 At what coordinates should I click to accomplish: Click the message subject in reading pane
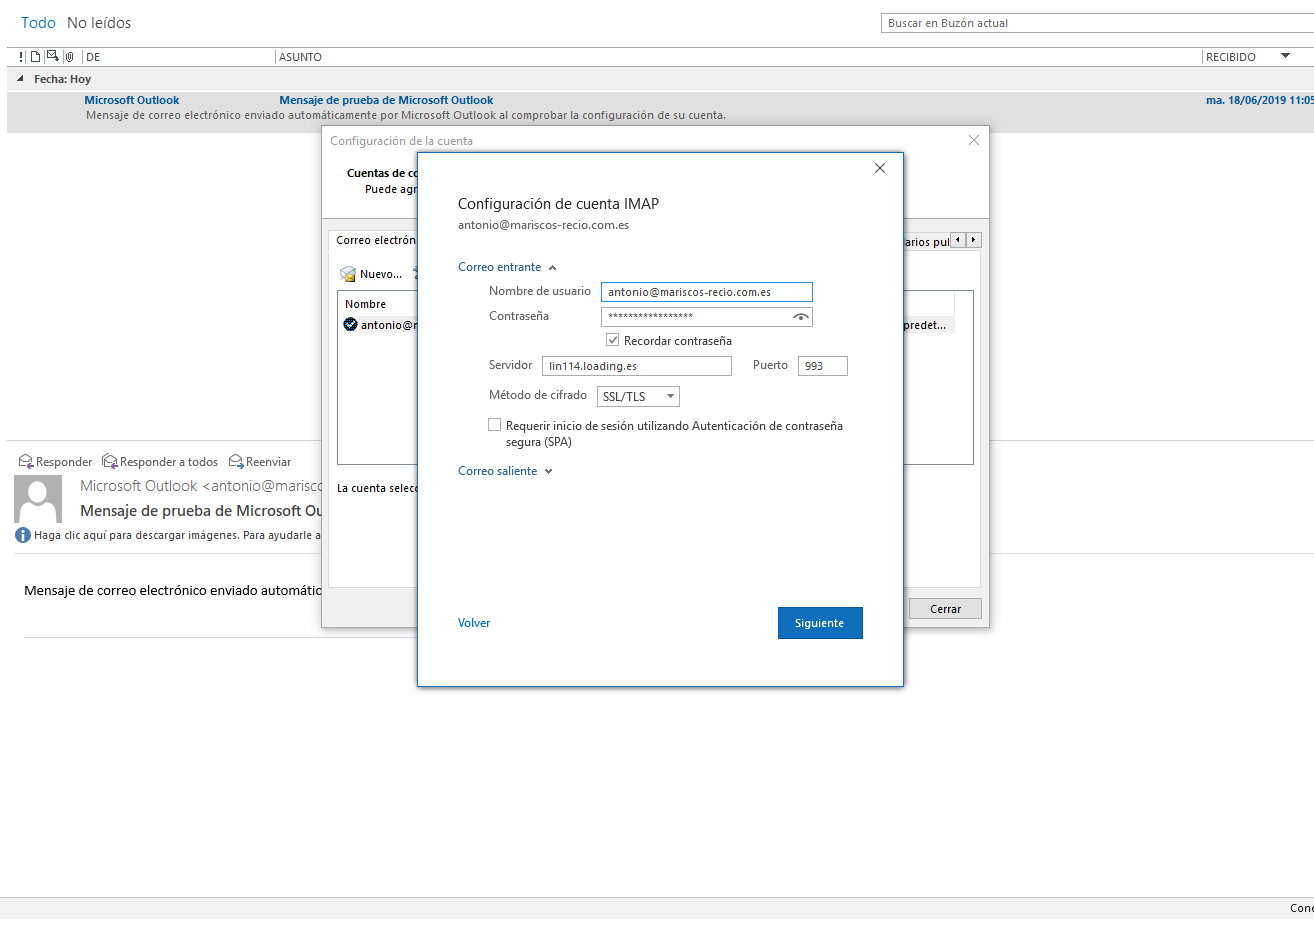[x=201, y=511]
